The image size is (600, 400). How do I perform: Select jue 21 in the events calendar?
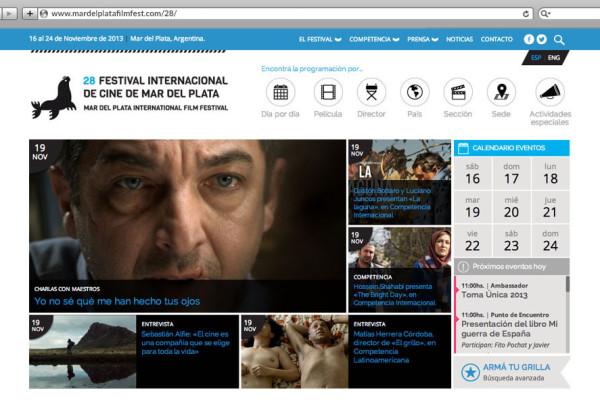tap(551, 207)
